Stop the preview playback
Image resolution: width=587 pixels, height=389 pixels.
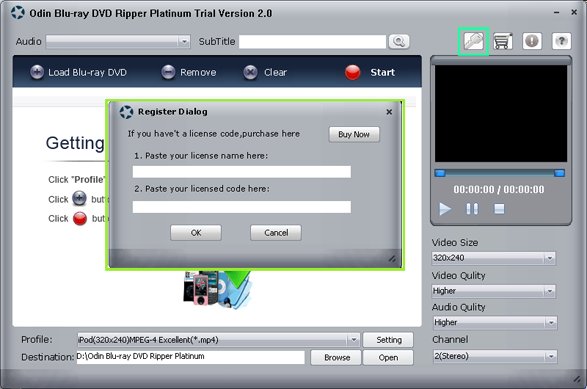(499, 209)
